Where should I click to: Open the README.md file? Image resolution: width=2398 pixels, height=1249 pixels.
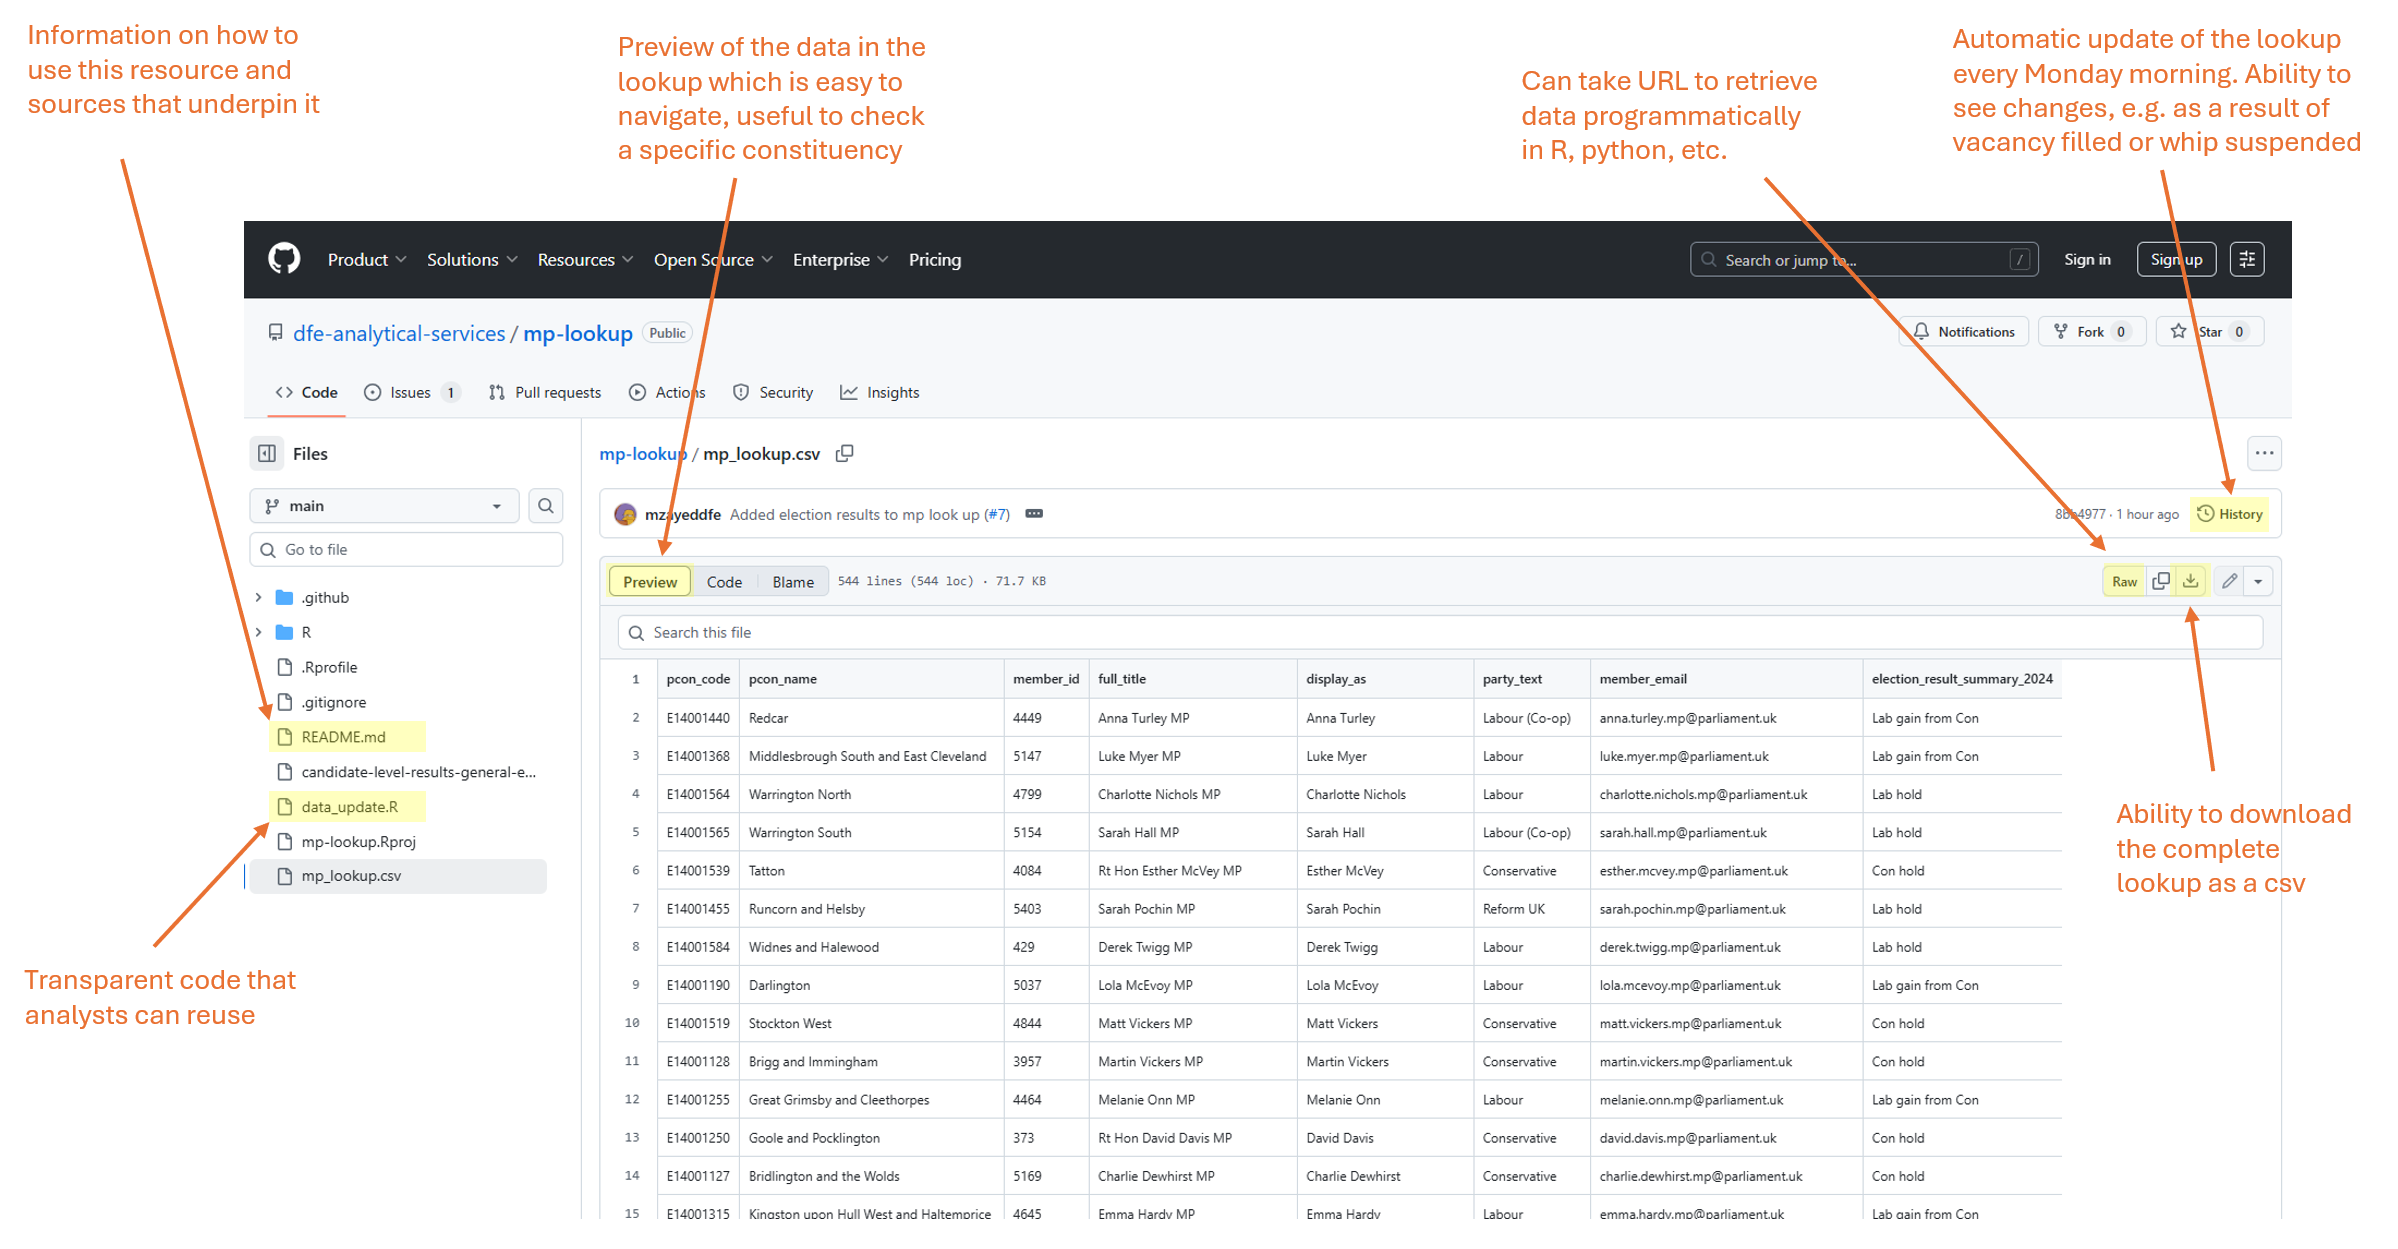[343, 737]
